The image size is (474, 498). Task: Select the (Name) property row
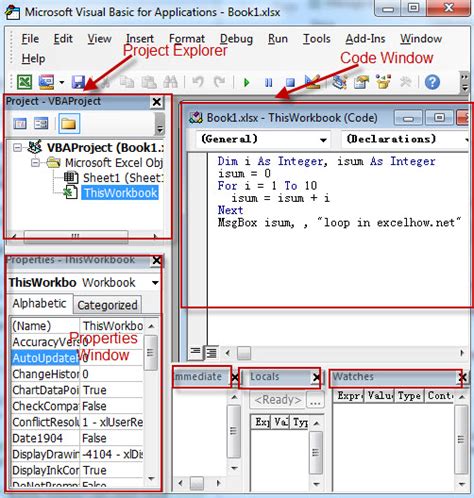pos(77,326)
